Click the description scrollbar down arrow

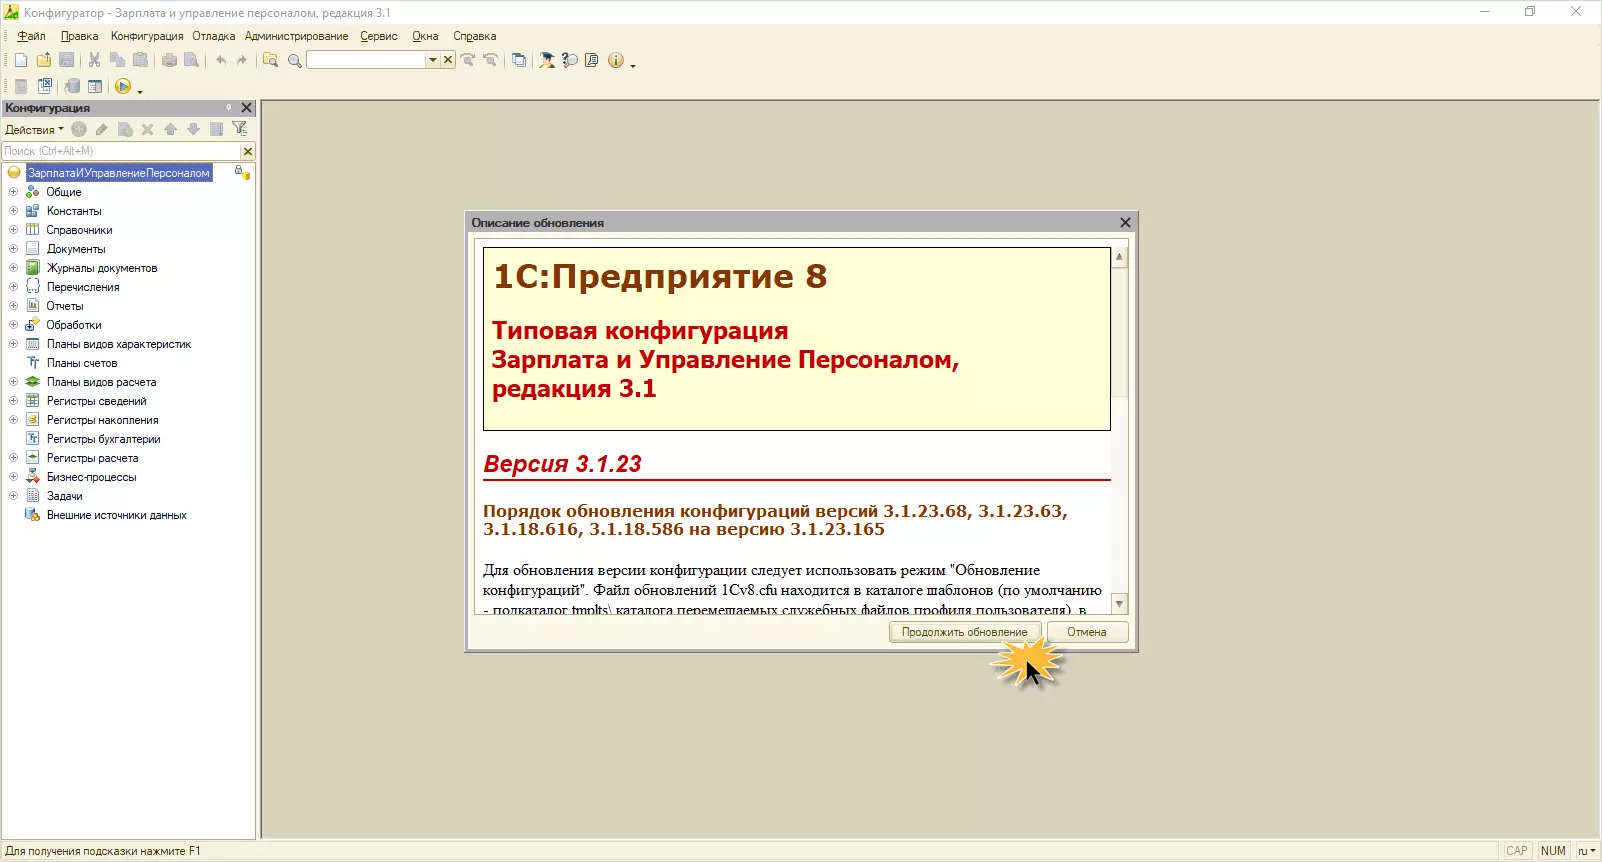pyautogui.click(x=1120, y=604)
